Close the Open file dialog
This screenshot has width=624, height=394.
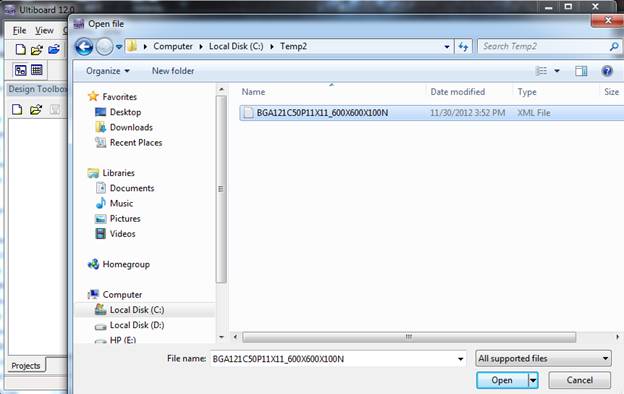[608, 20]
